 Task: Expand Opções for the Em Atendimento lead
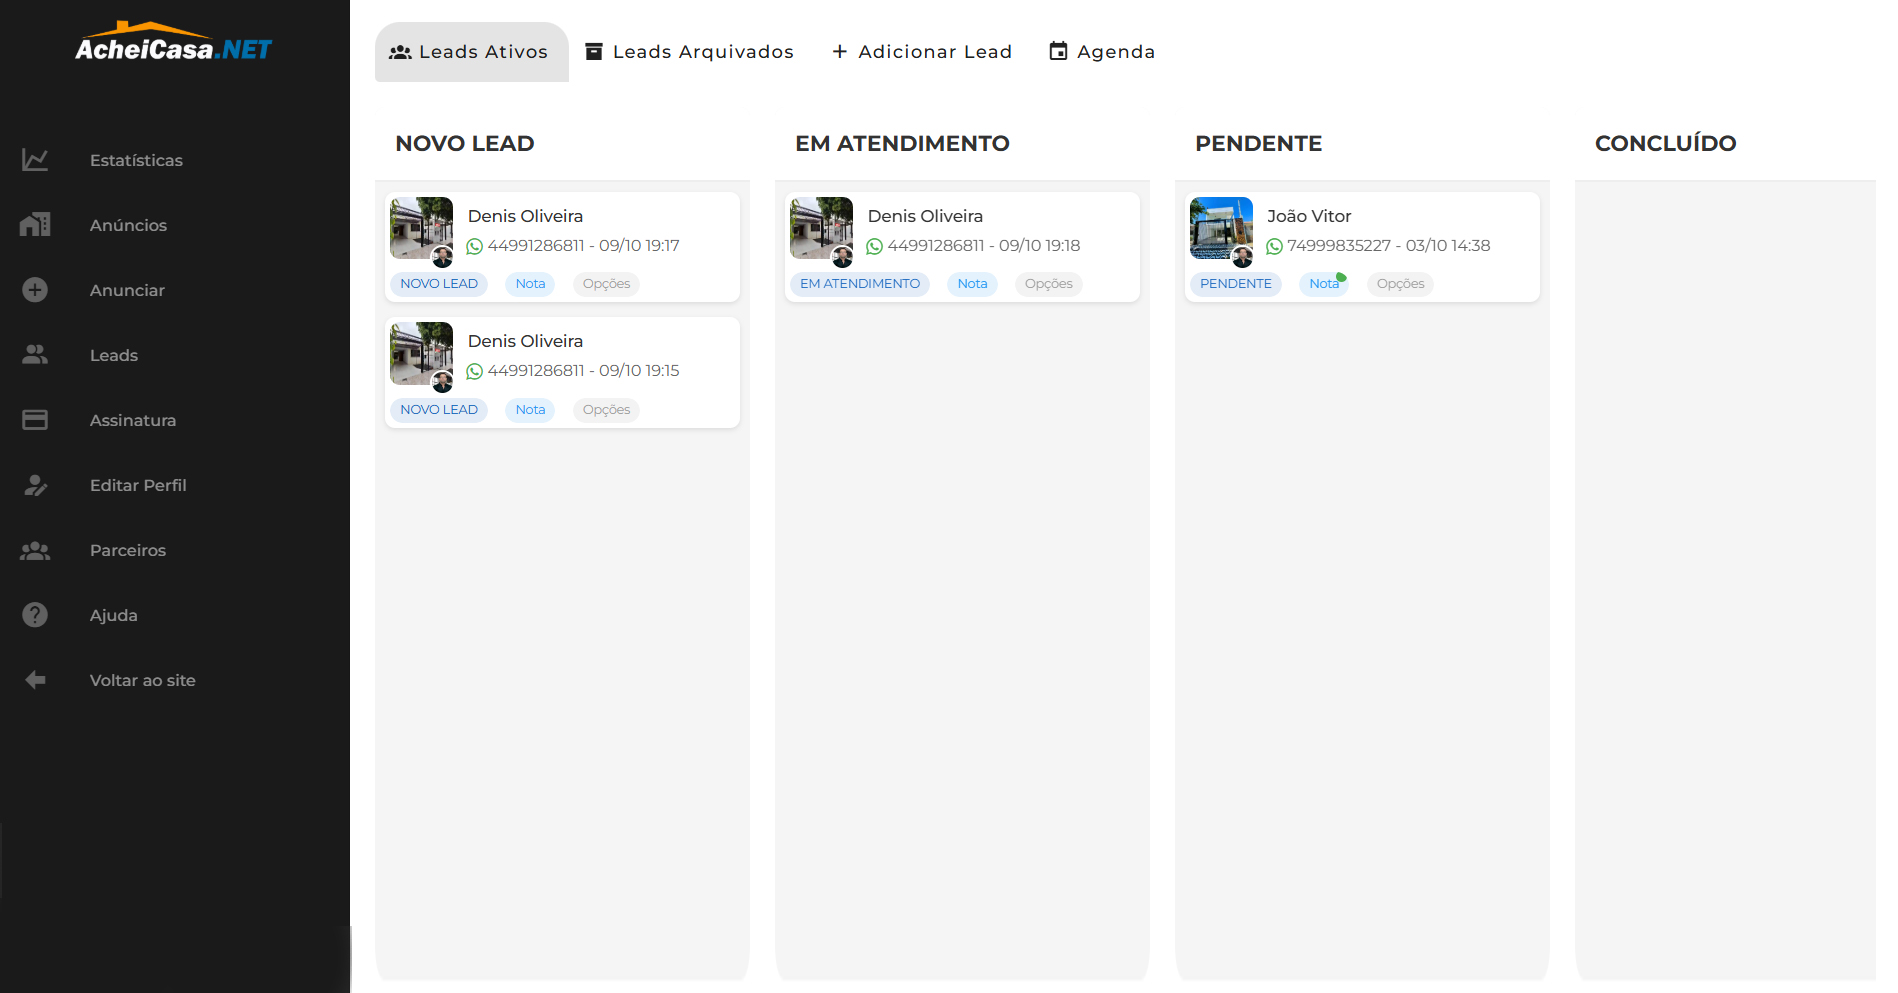click(x=1048, y=283)
